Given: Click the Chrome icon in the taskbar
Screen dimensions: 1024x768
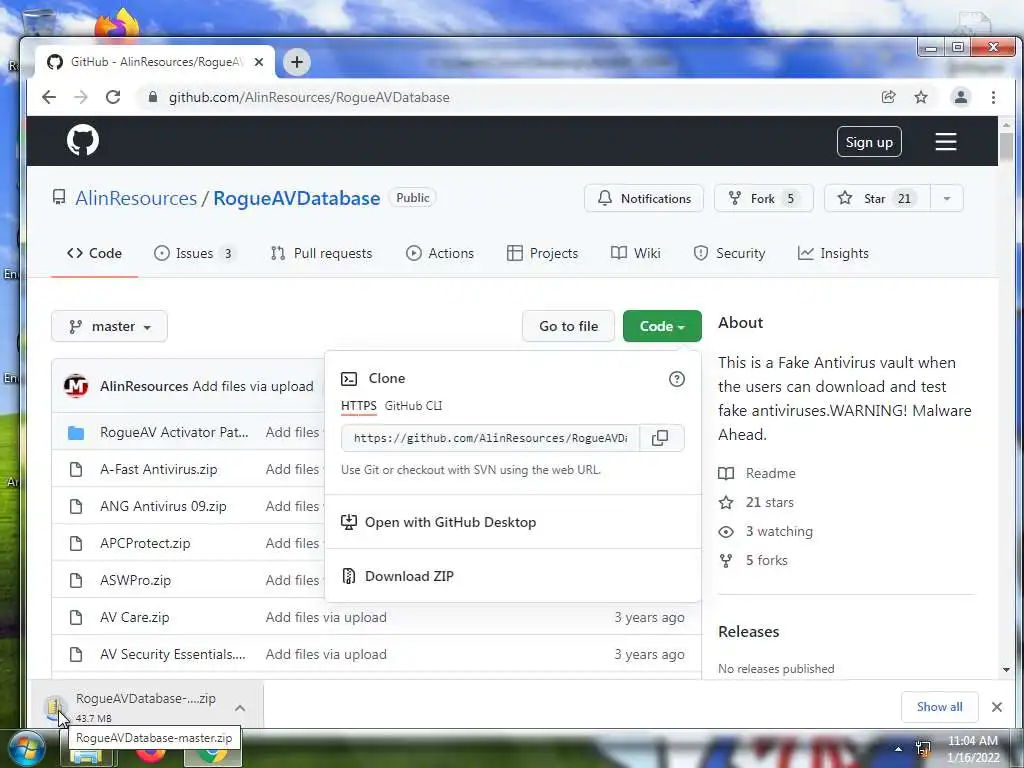Looking at the screenshot, I should [x=212, y=754].
